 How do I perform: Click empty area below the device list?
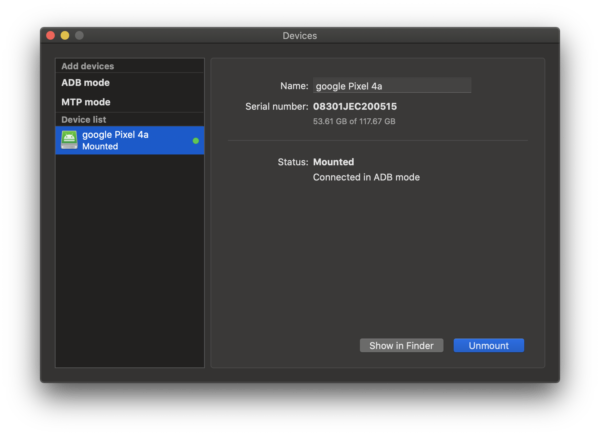pos(130,260)
